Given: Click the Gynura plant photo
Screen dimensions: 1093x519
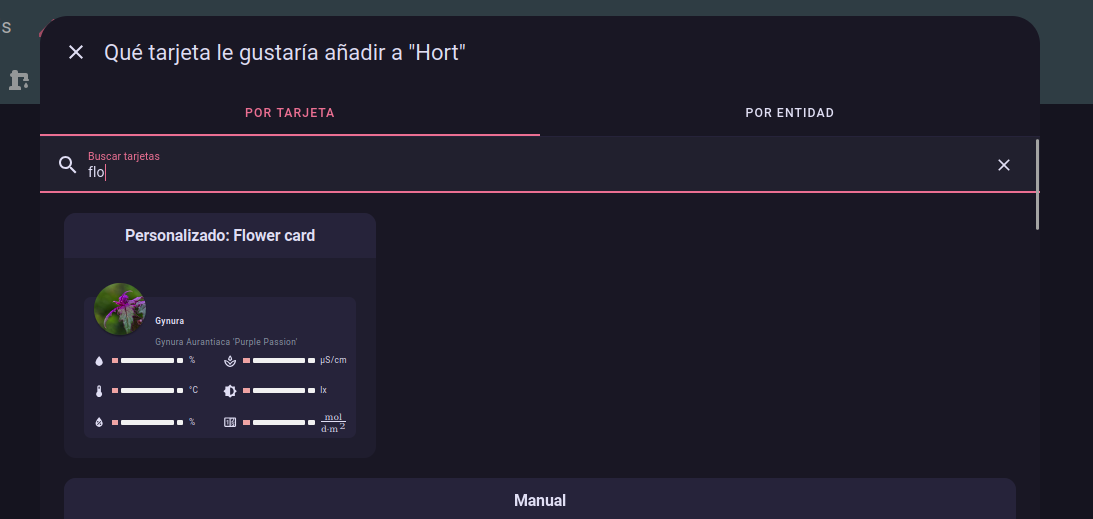Looking at the screenshot, I should point(120,309).
